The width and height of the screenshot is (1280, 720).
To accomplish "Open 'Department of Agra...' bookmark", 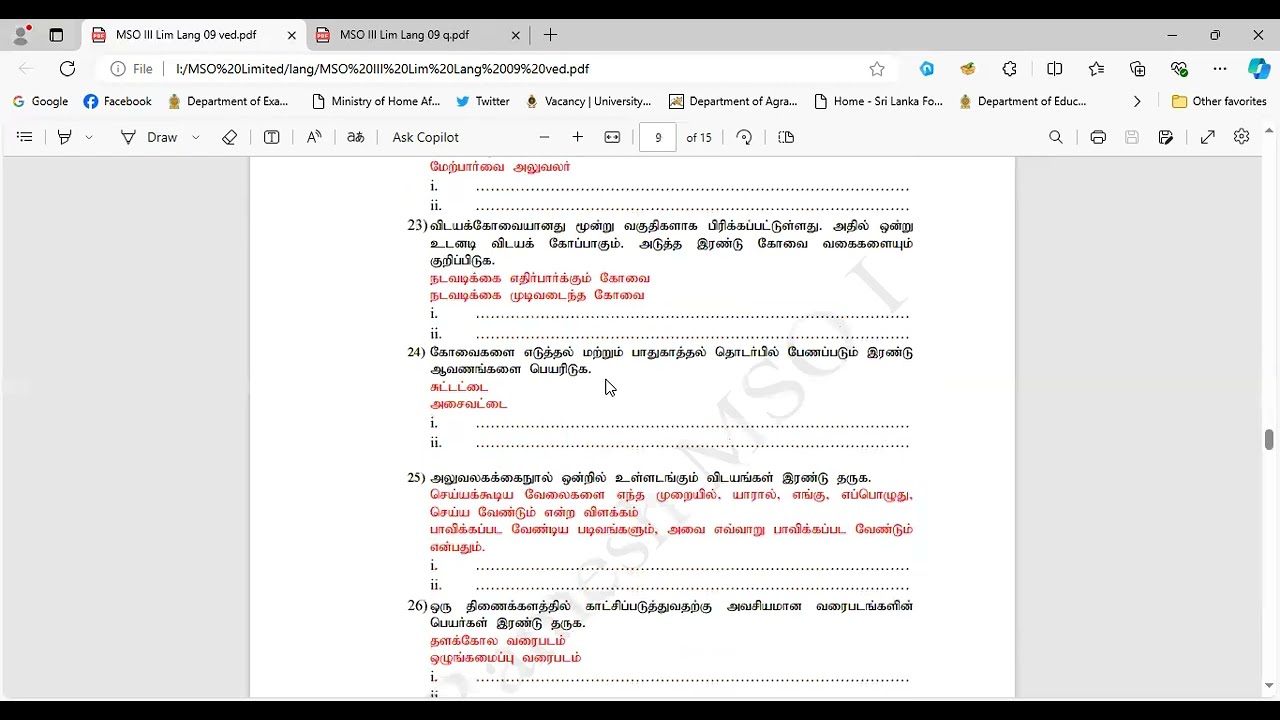I will 733,101.
